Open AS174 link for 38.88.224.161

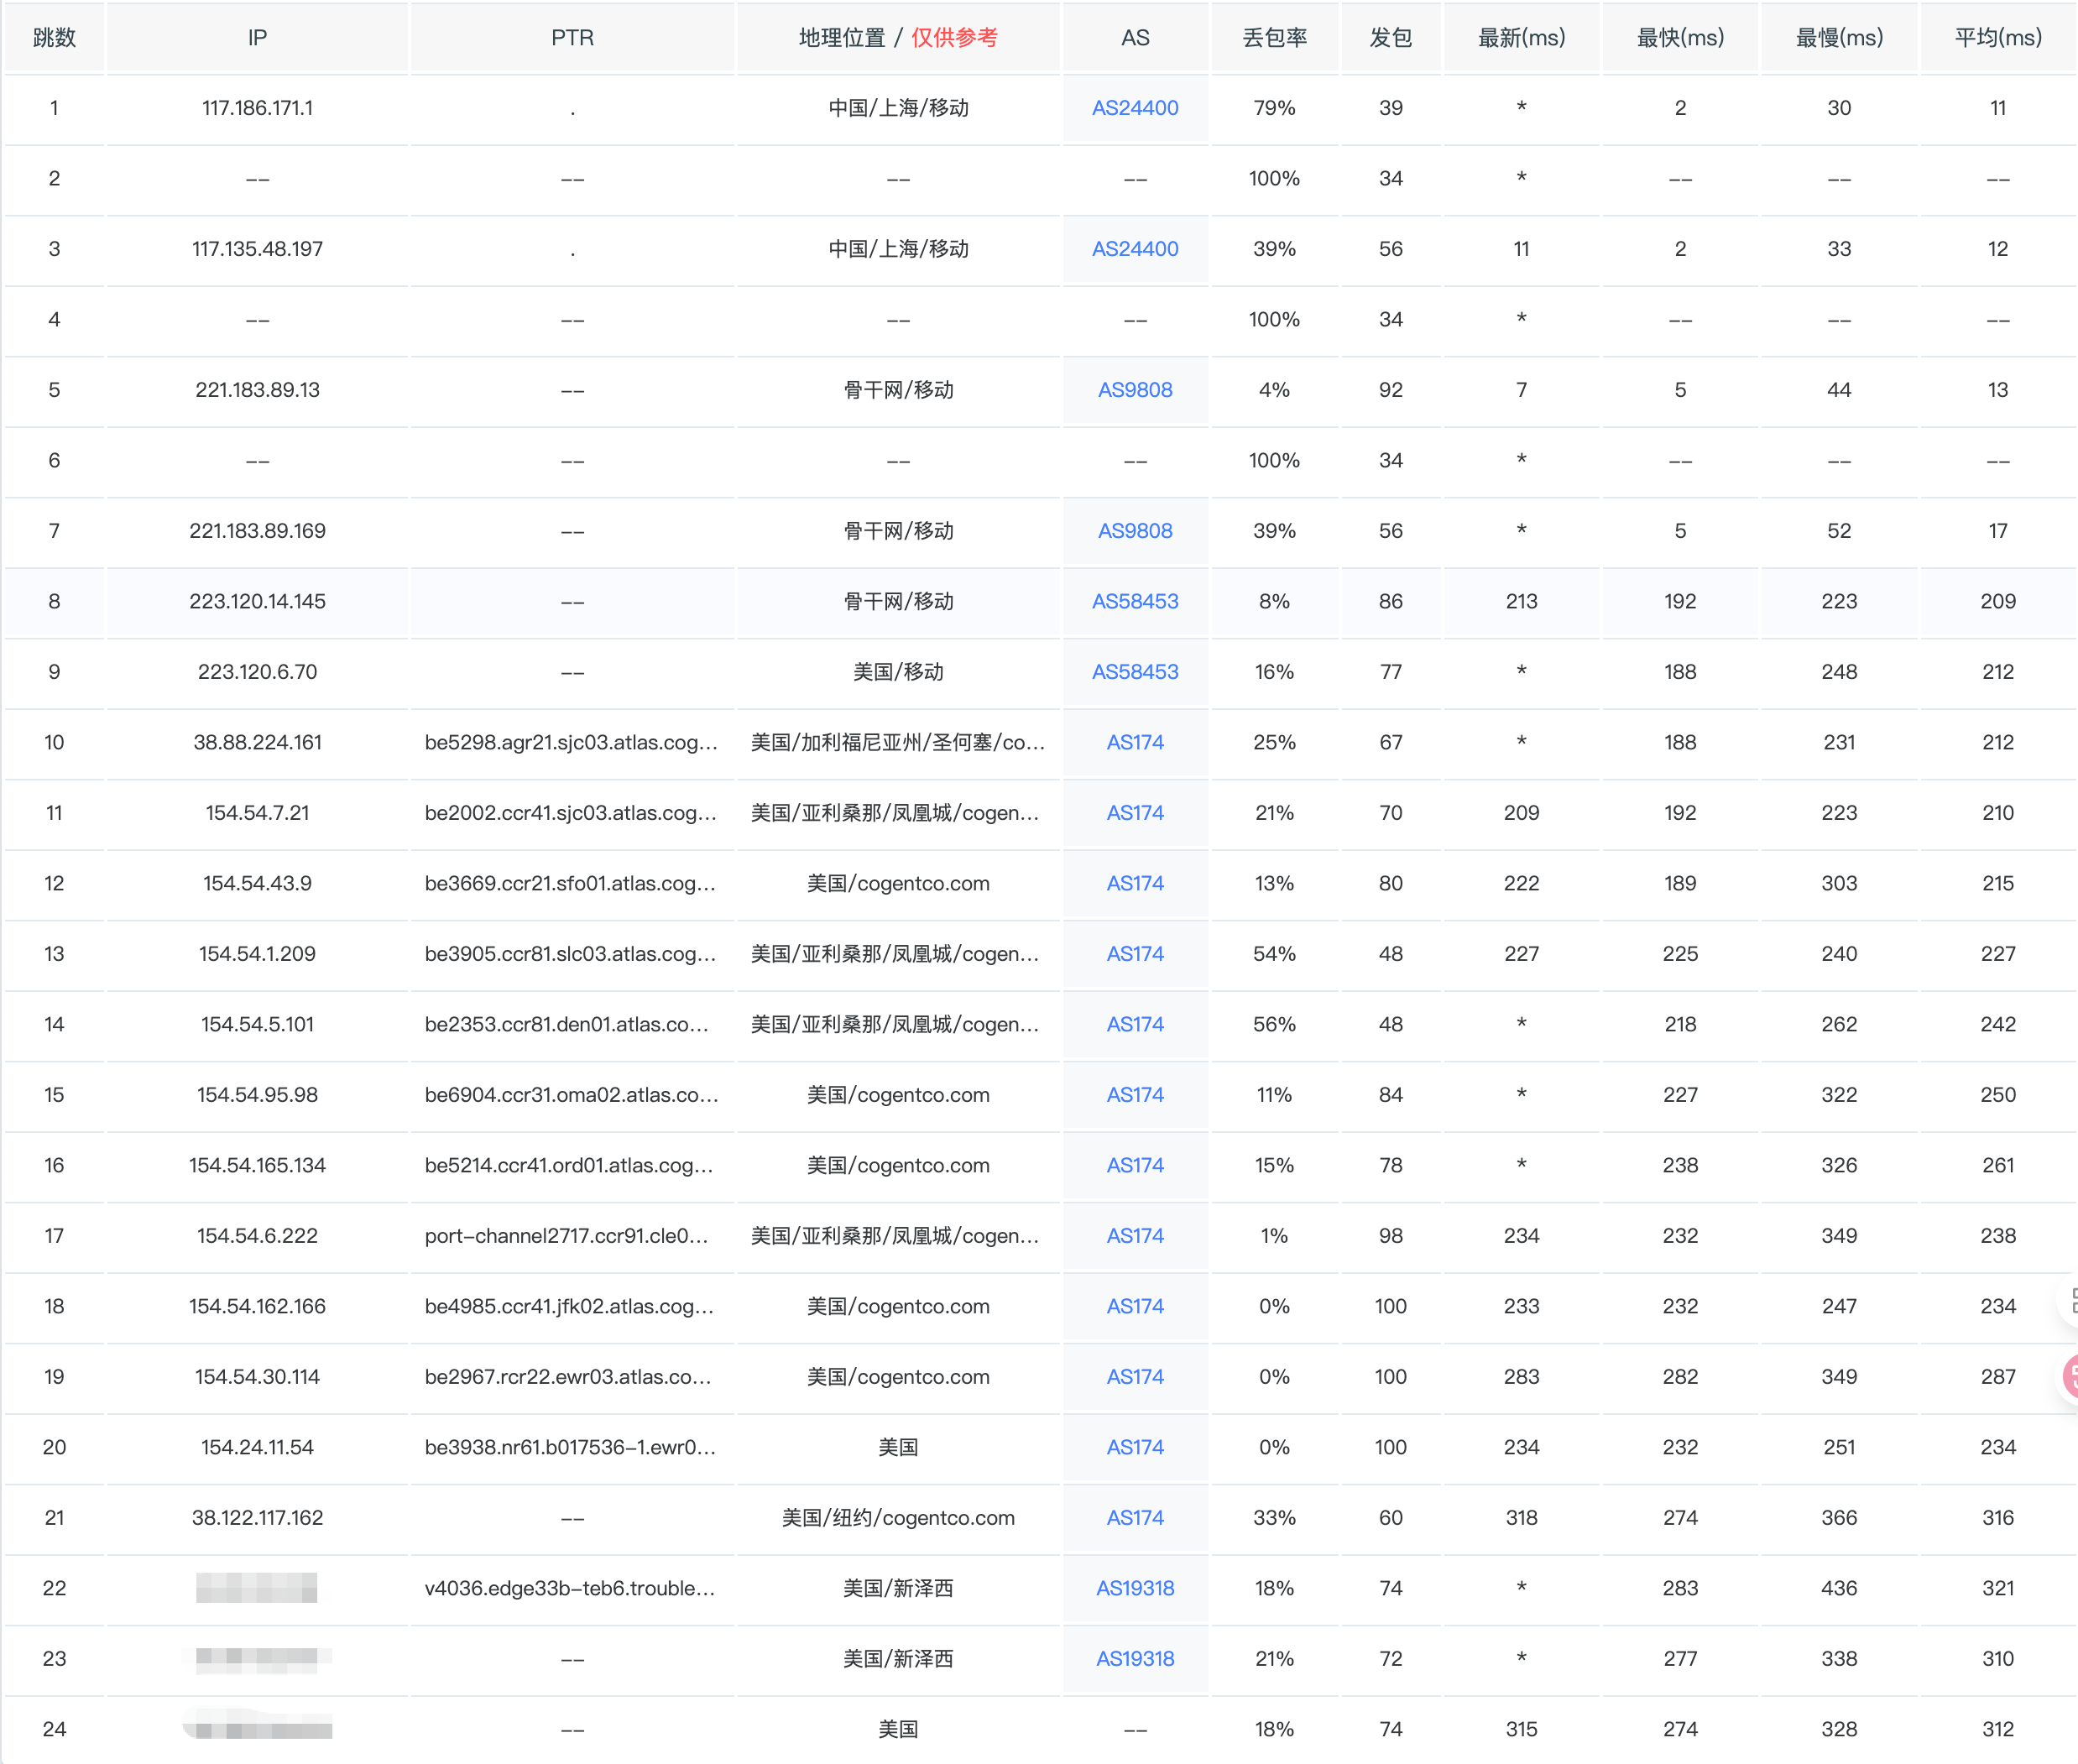click(1134, 742)
